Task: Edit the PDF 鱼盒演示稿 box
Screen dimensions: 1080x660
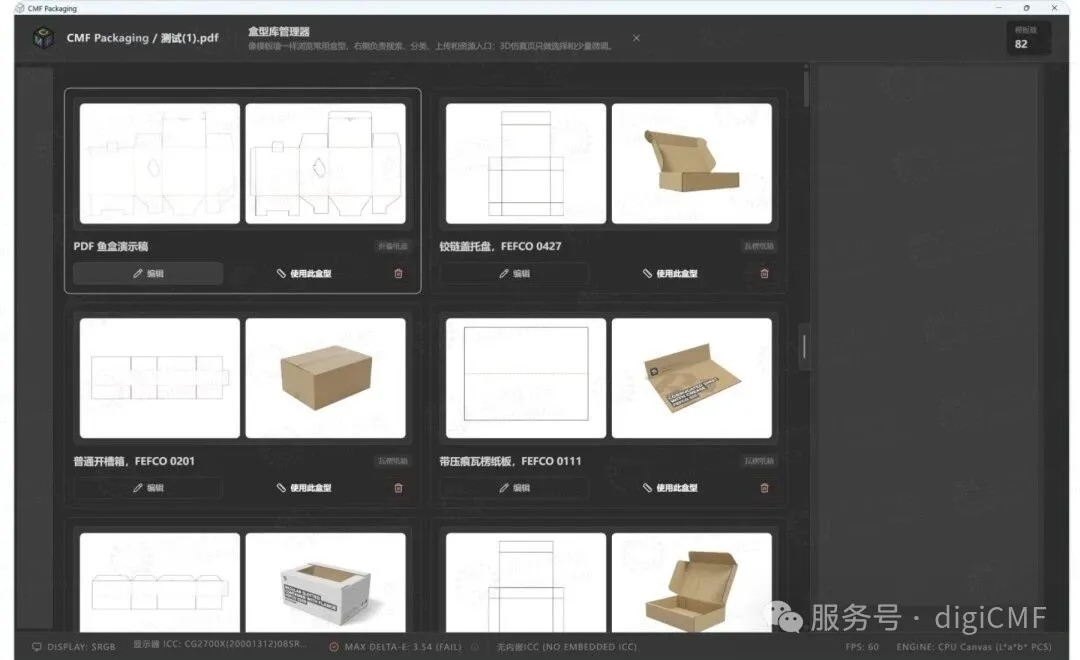Action: (x=148, y=274)
